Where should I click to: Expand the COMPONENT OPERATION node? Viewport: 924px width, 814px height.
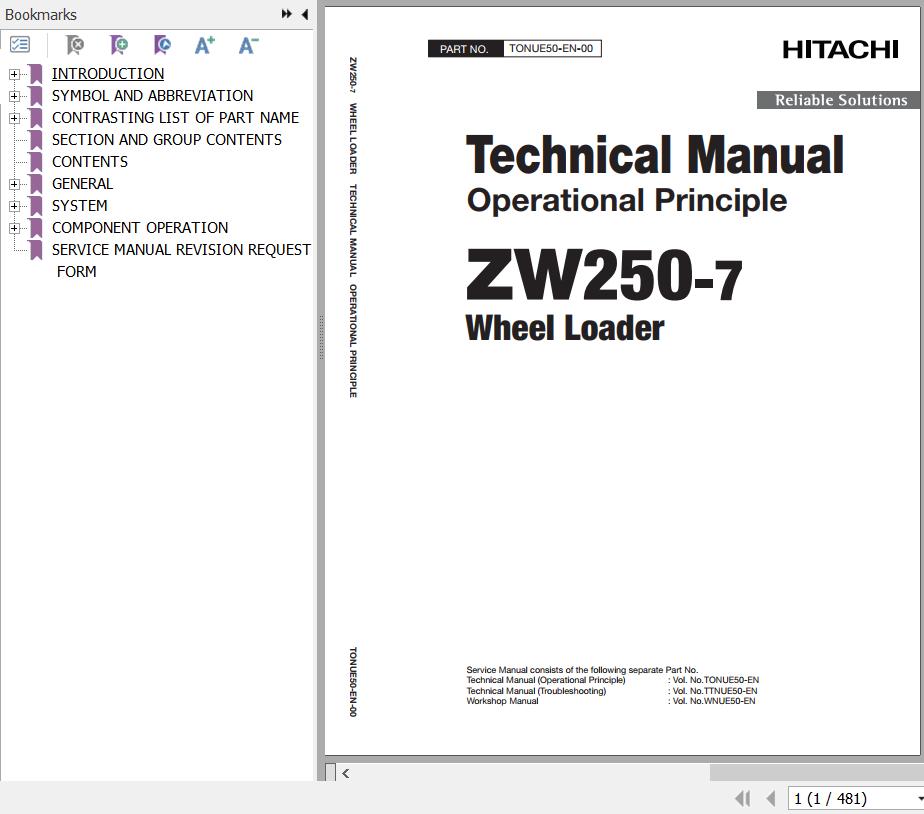pyautogui.click(x=14, y=228)
